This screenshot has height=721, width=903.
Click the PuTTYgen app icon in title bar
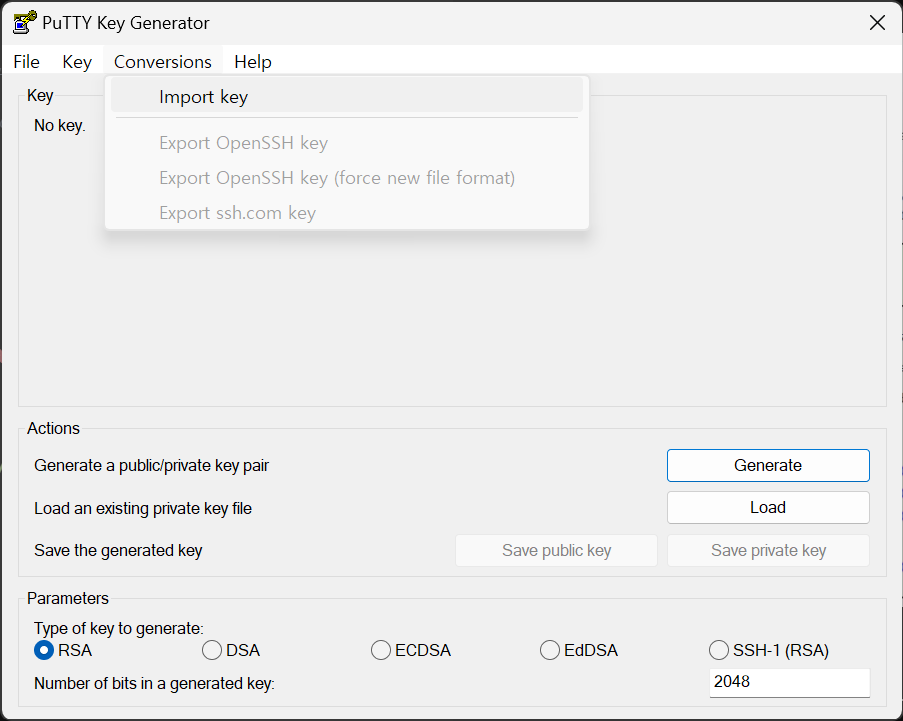coord(25,22)
